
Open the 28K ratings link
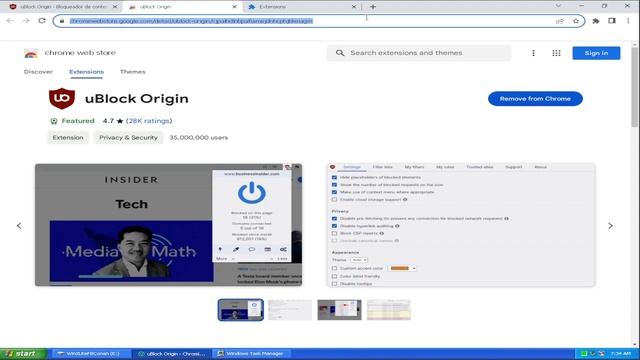(149, 121)
